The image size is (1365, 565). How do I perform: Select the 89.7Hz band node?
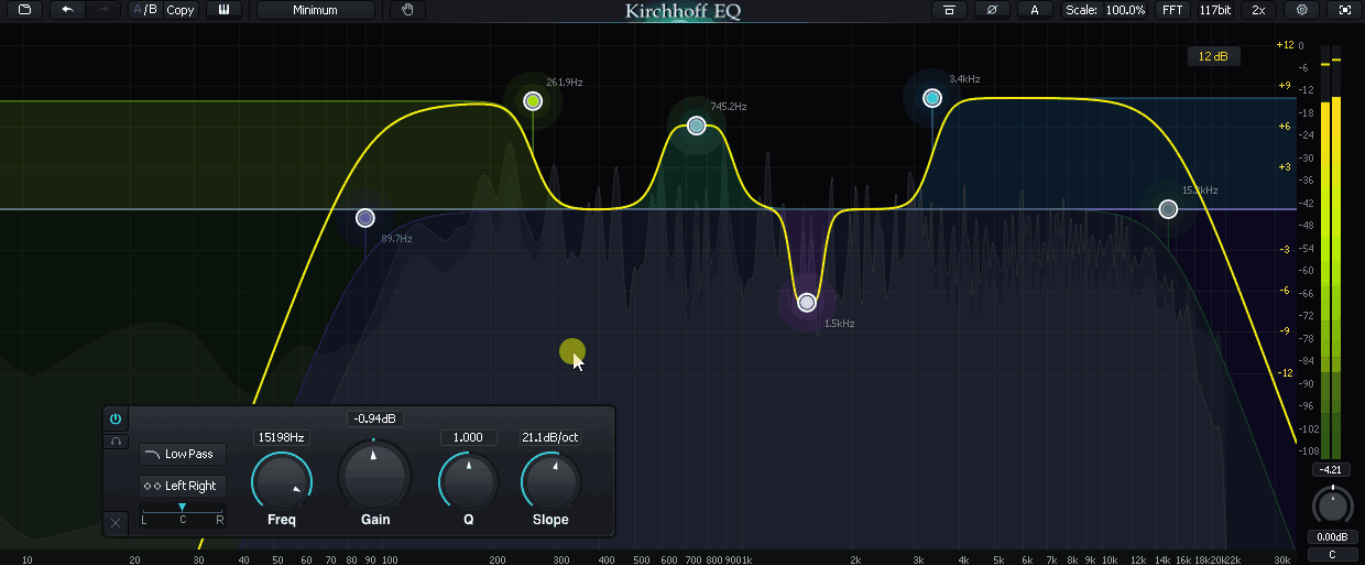point(365,218)
